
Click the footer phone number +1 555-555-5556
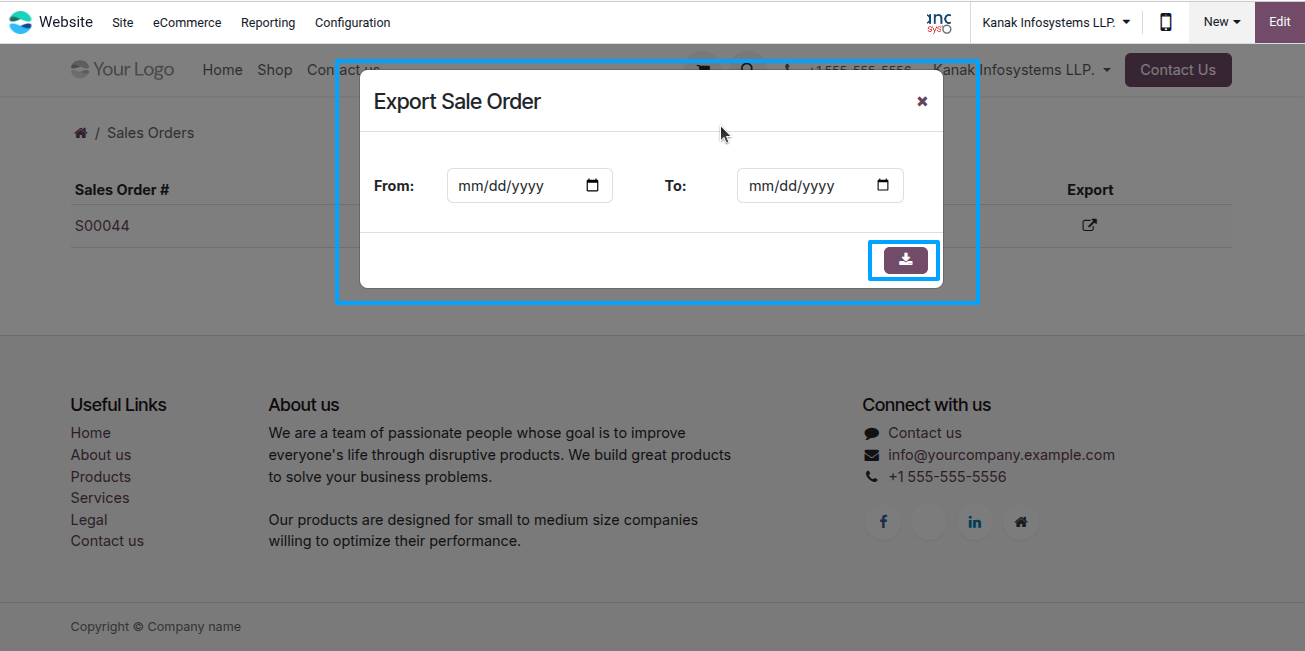pos(947,477)
